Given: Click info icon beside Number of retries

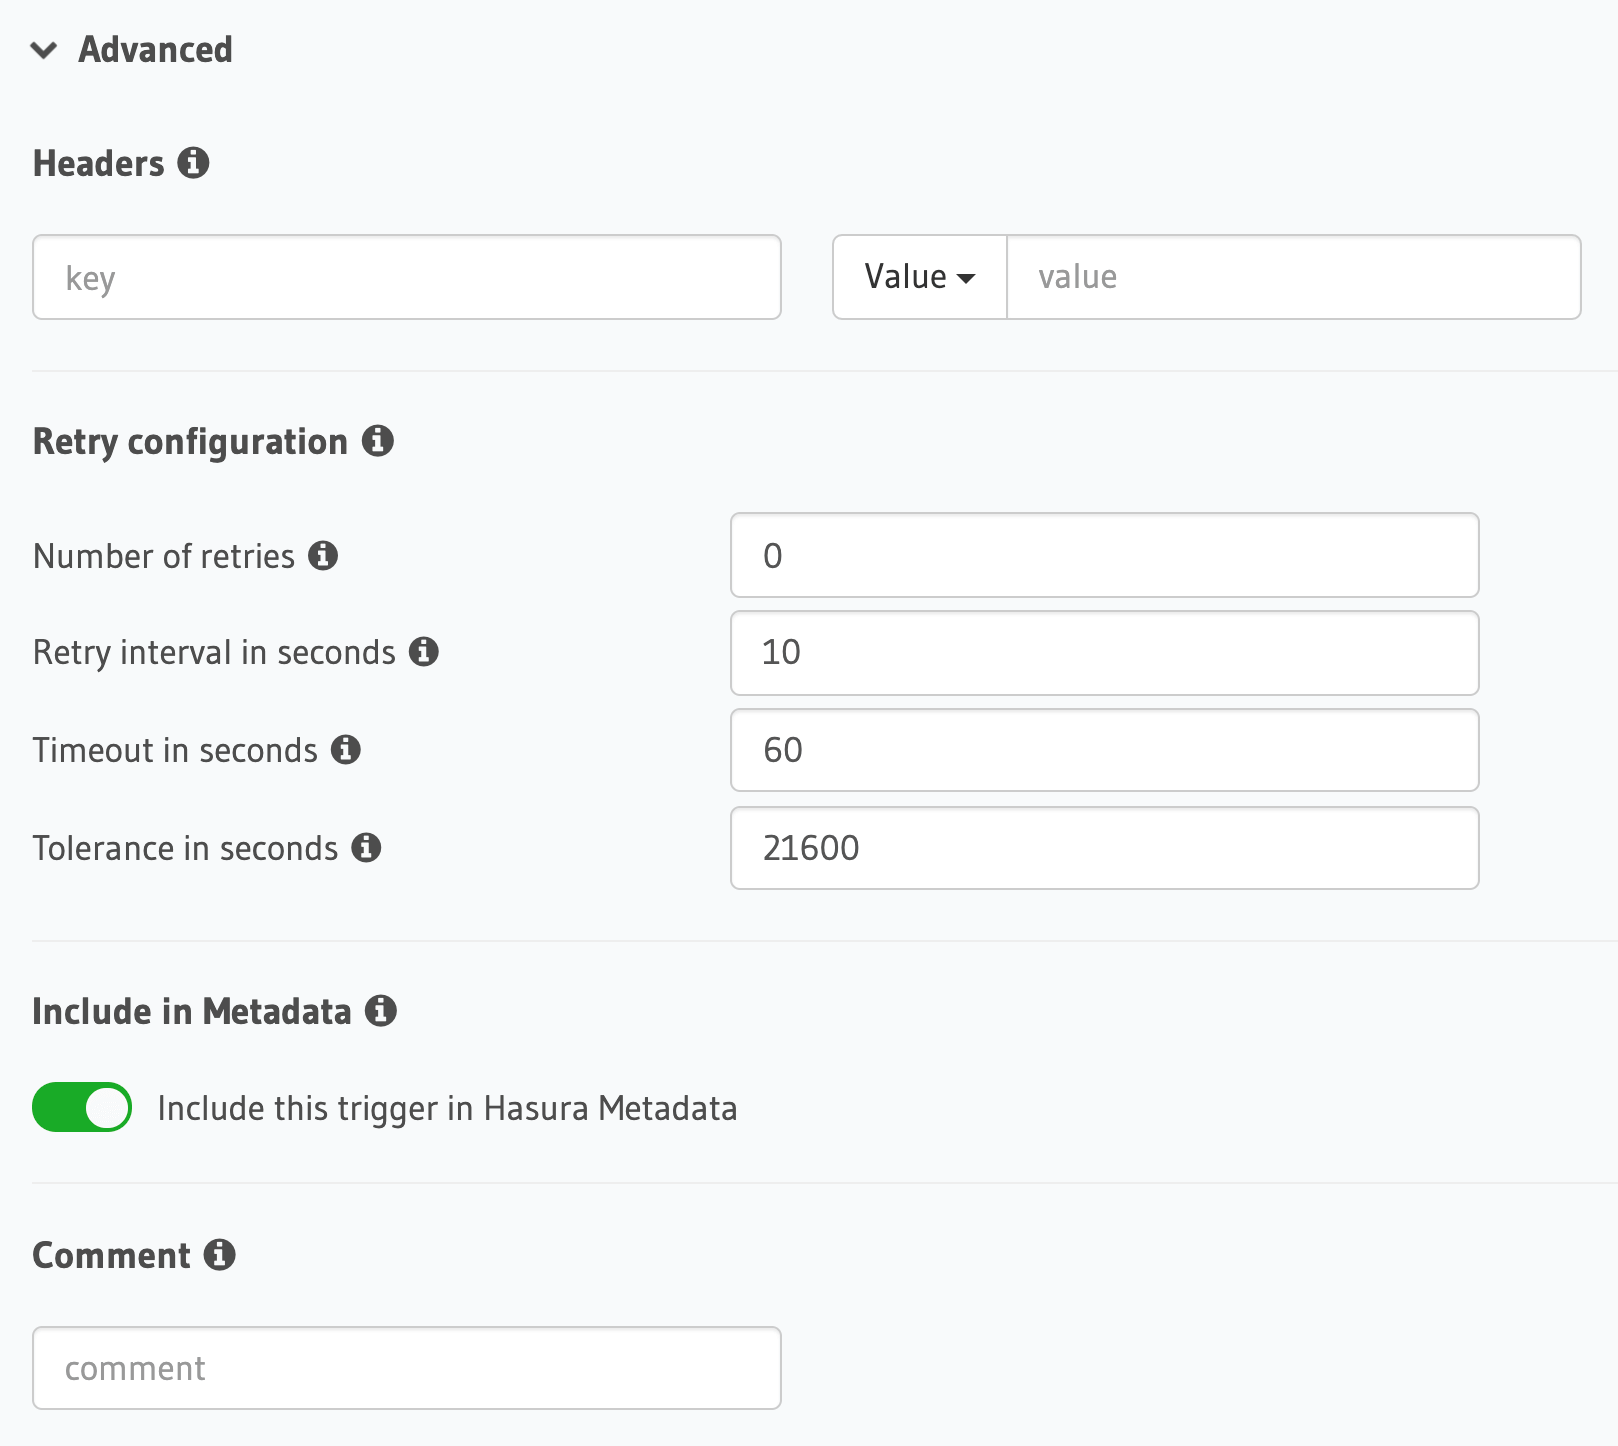Looking at the screenshot, I should (322, 556).
